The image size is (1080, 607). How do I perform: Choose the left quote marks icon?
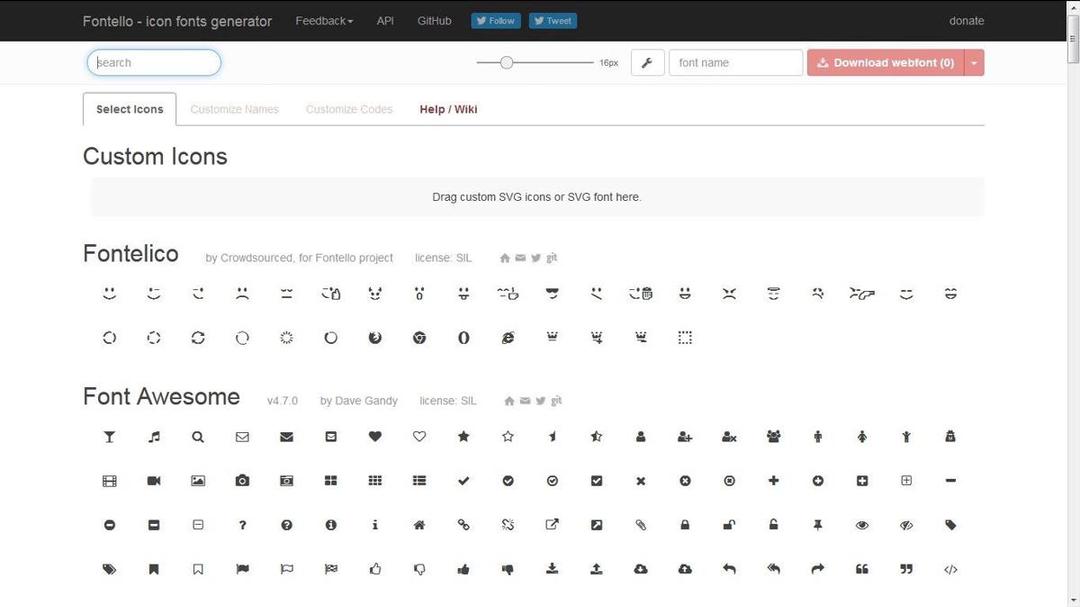[862, 569]
